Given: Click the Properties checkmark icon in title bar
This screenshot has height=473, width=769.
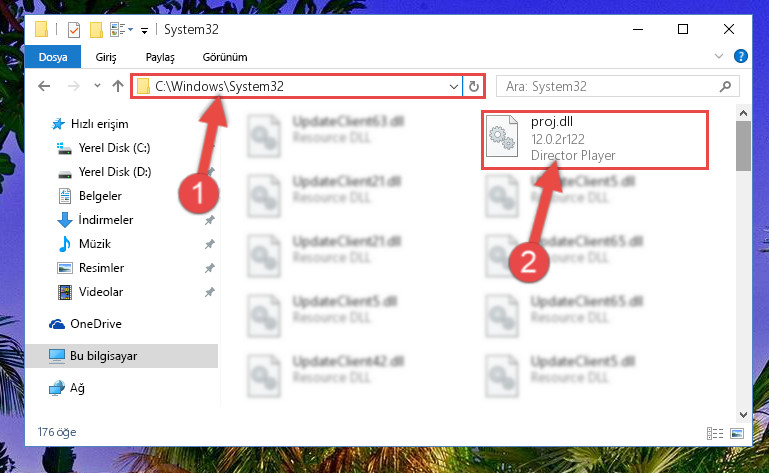Looking at the screenshot, I should point(74,30).
